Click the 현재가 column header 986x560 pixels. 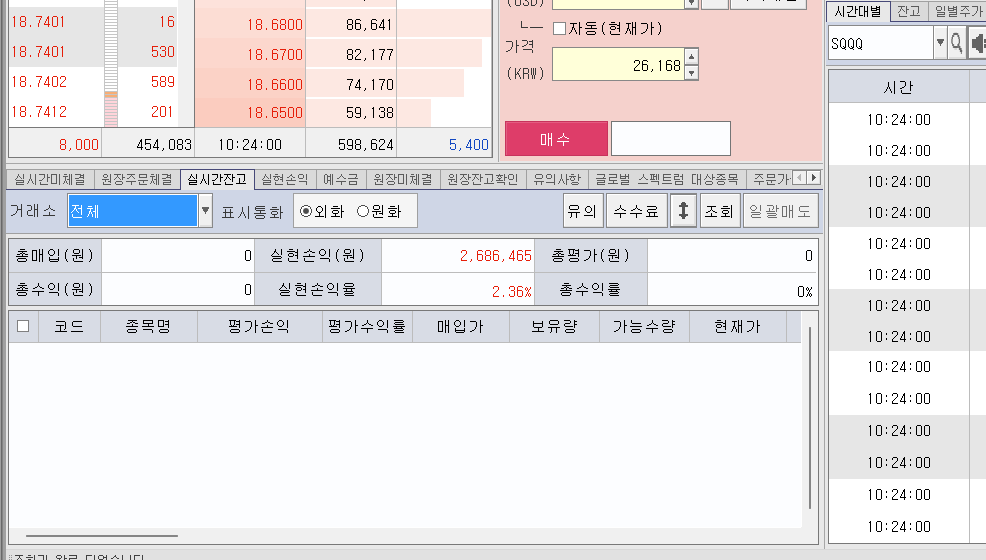click(x=738, y=326)
